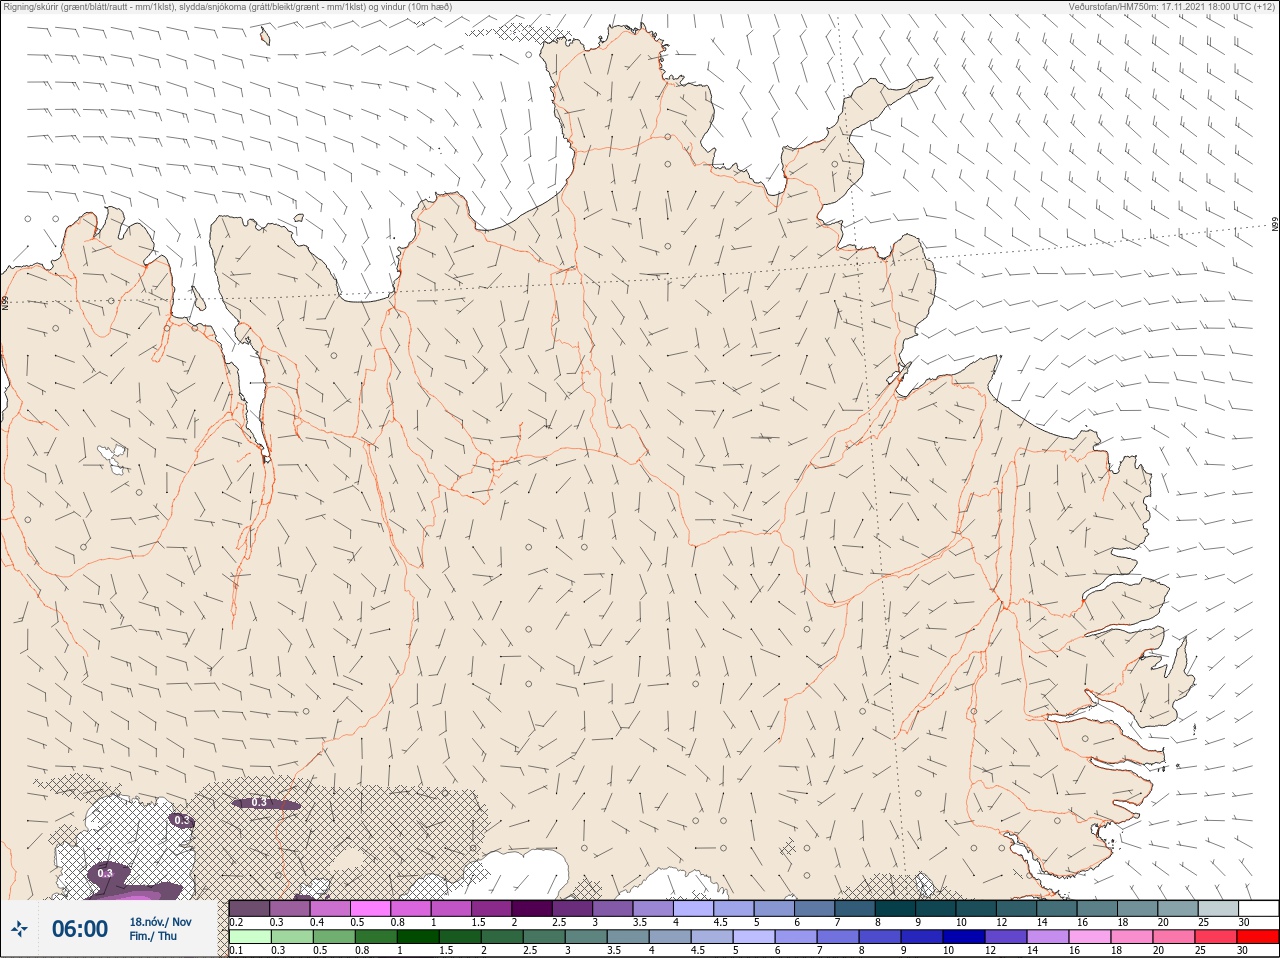Select the palest green 0.1 swatch in lower scale
This screenshot has height=958, width=1280.
250,937
